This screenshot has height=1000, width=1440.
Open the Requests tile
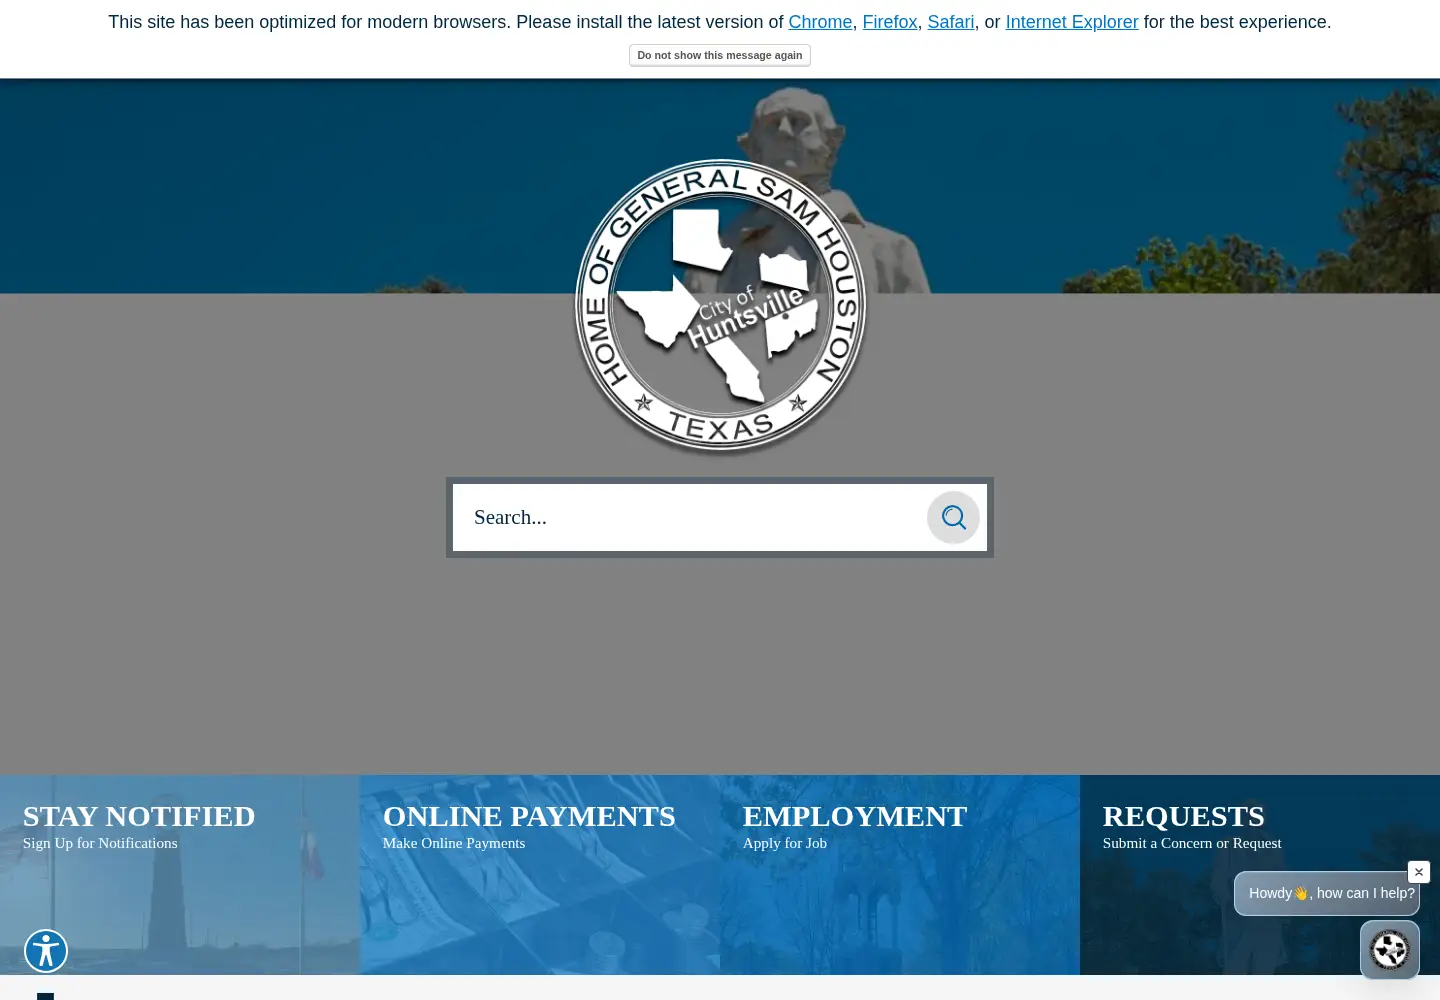[x=1260, y=875]
